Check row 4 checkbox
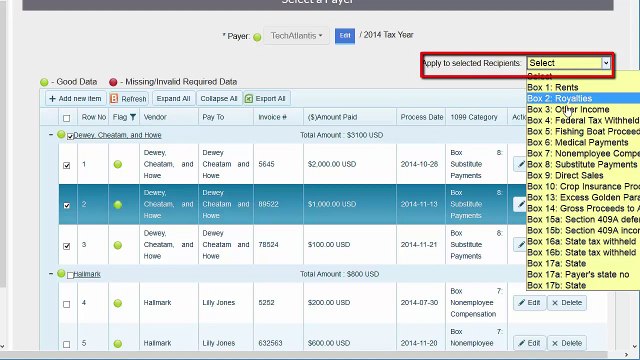This screenshot has height=360, width=640. tap(67, 304)
